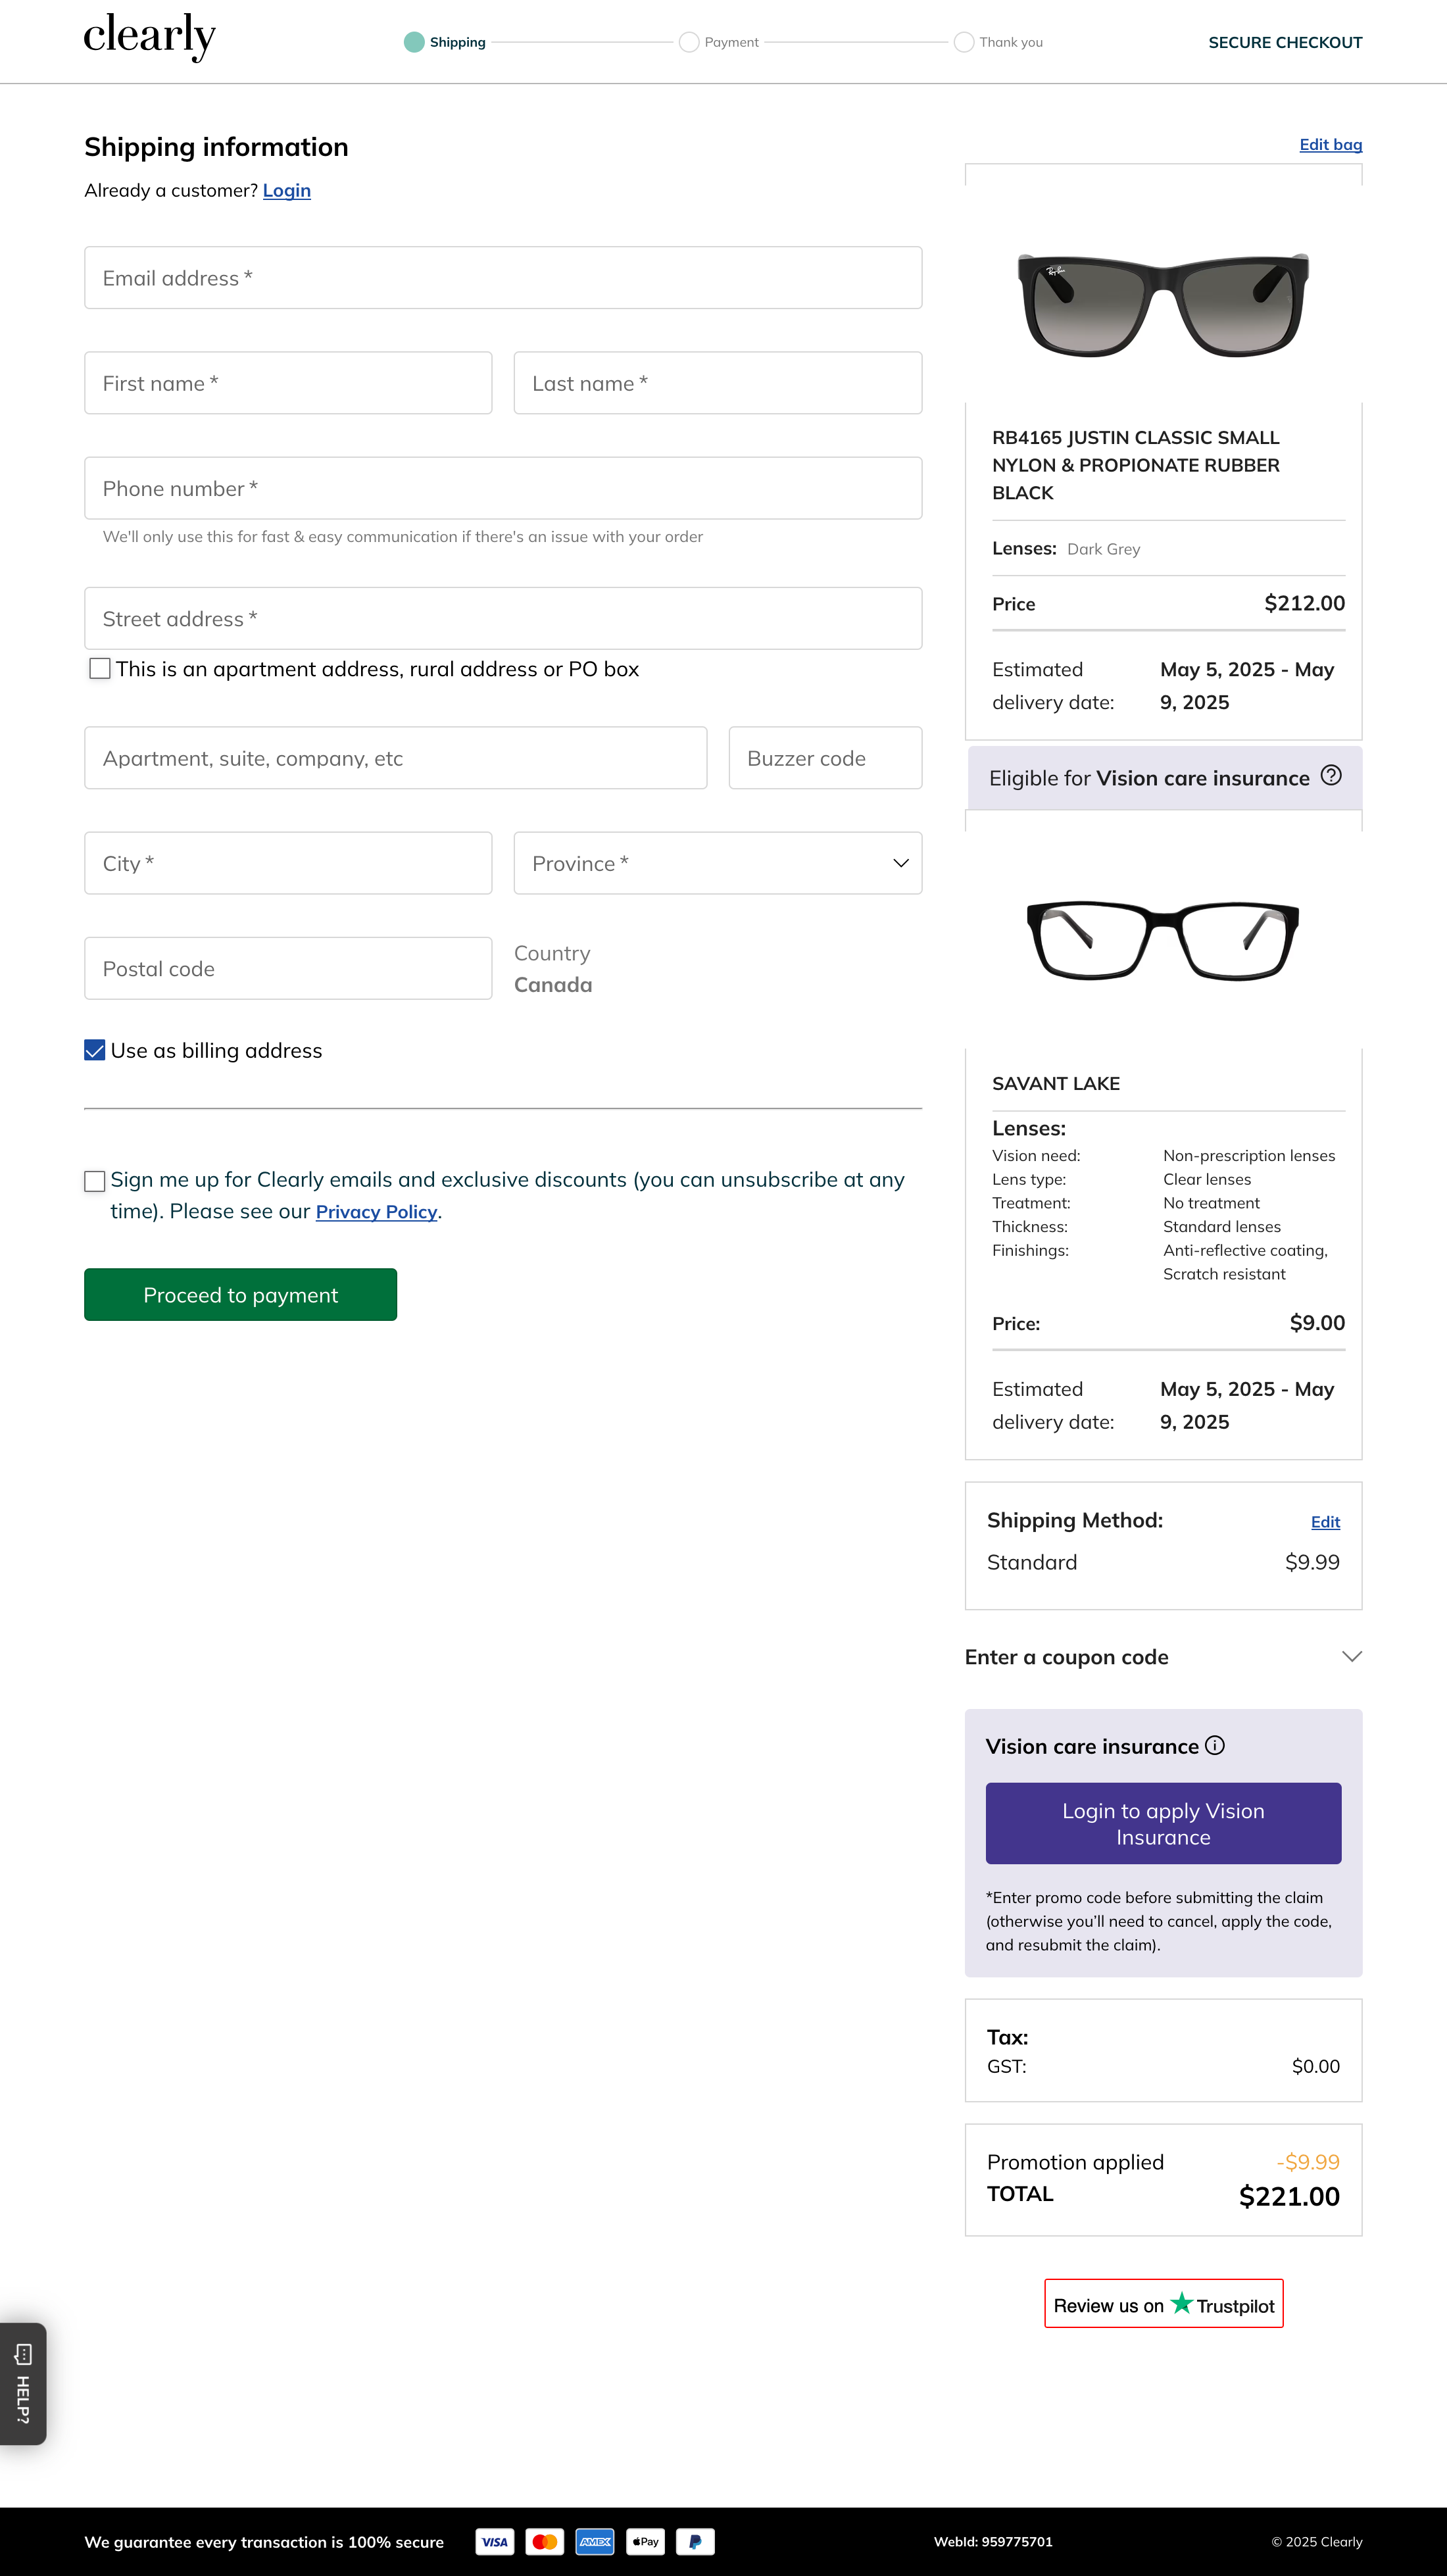Click the Vision care insurance help question icon
The image size is (1447, 2576).
[x=1330, y=775]
